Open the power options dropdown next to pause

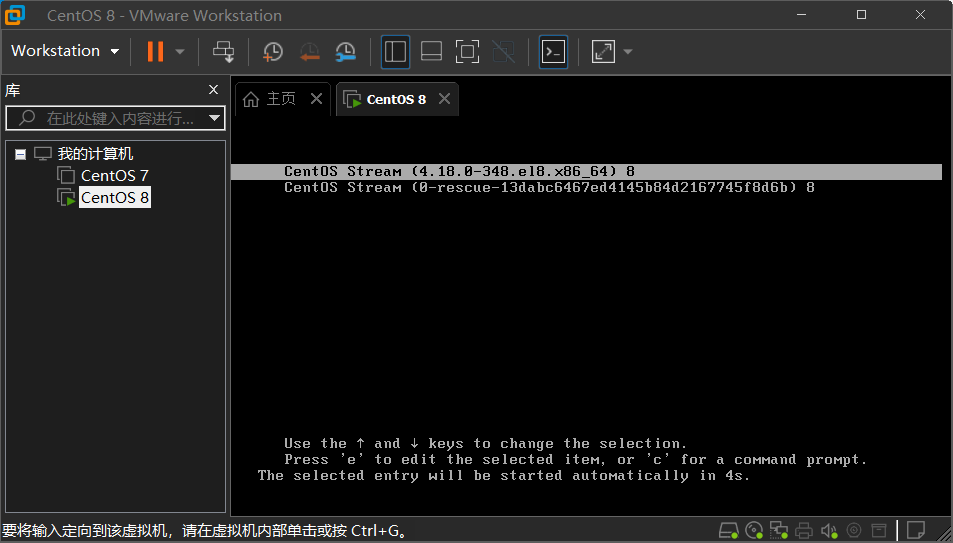[x=180, y=52]
